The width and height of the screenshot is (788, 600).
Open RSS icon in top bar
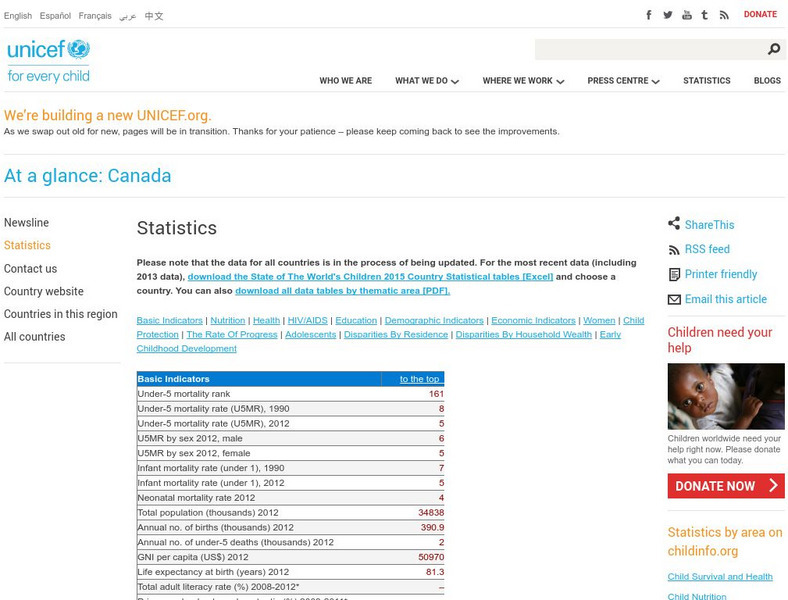click(x=724, y=15)
